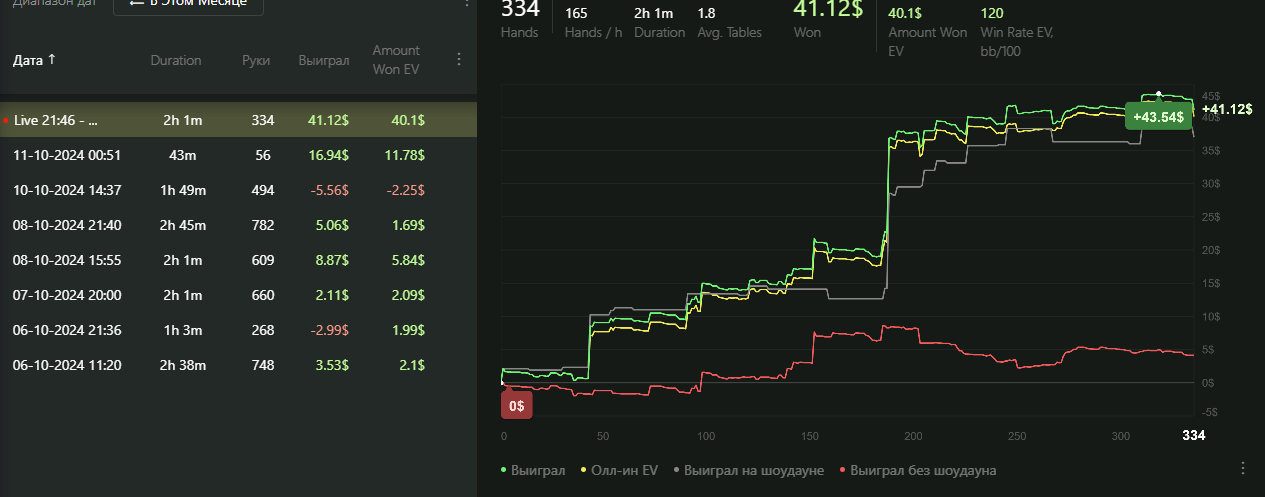Viewport: 1265px width, 497px height.
Task: Sort sessions by Amount Won EV column
Action: (x=396, y=59)
